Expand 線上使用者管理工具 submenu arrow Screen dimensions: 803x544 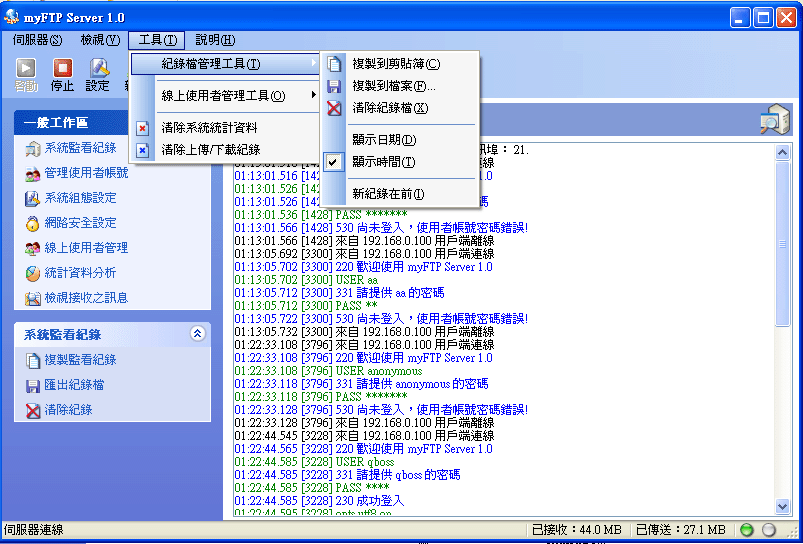(x=313, y=95)
